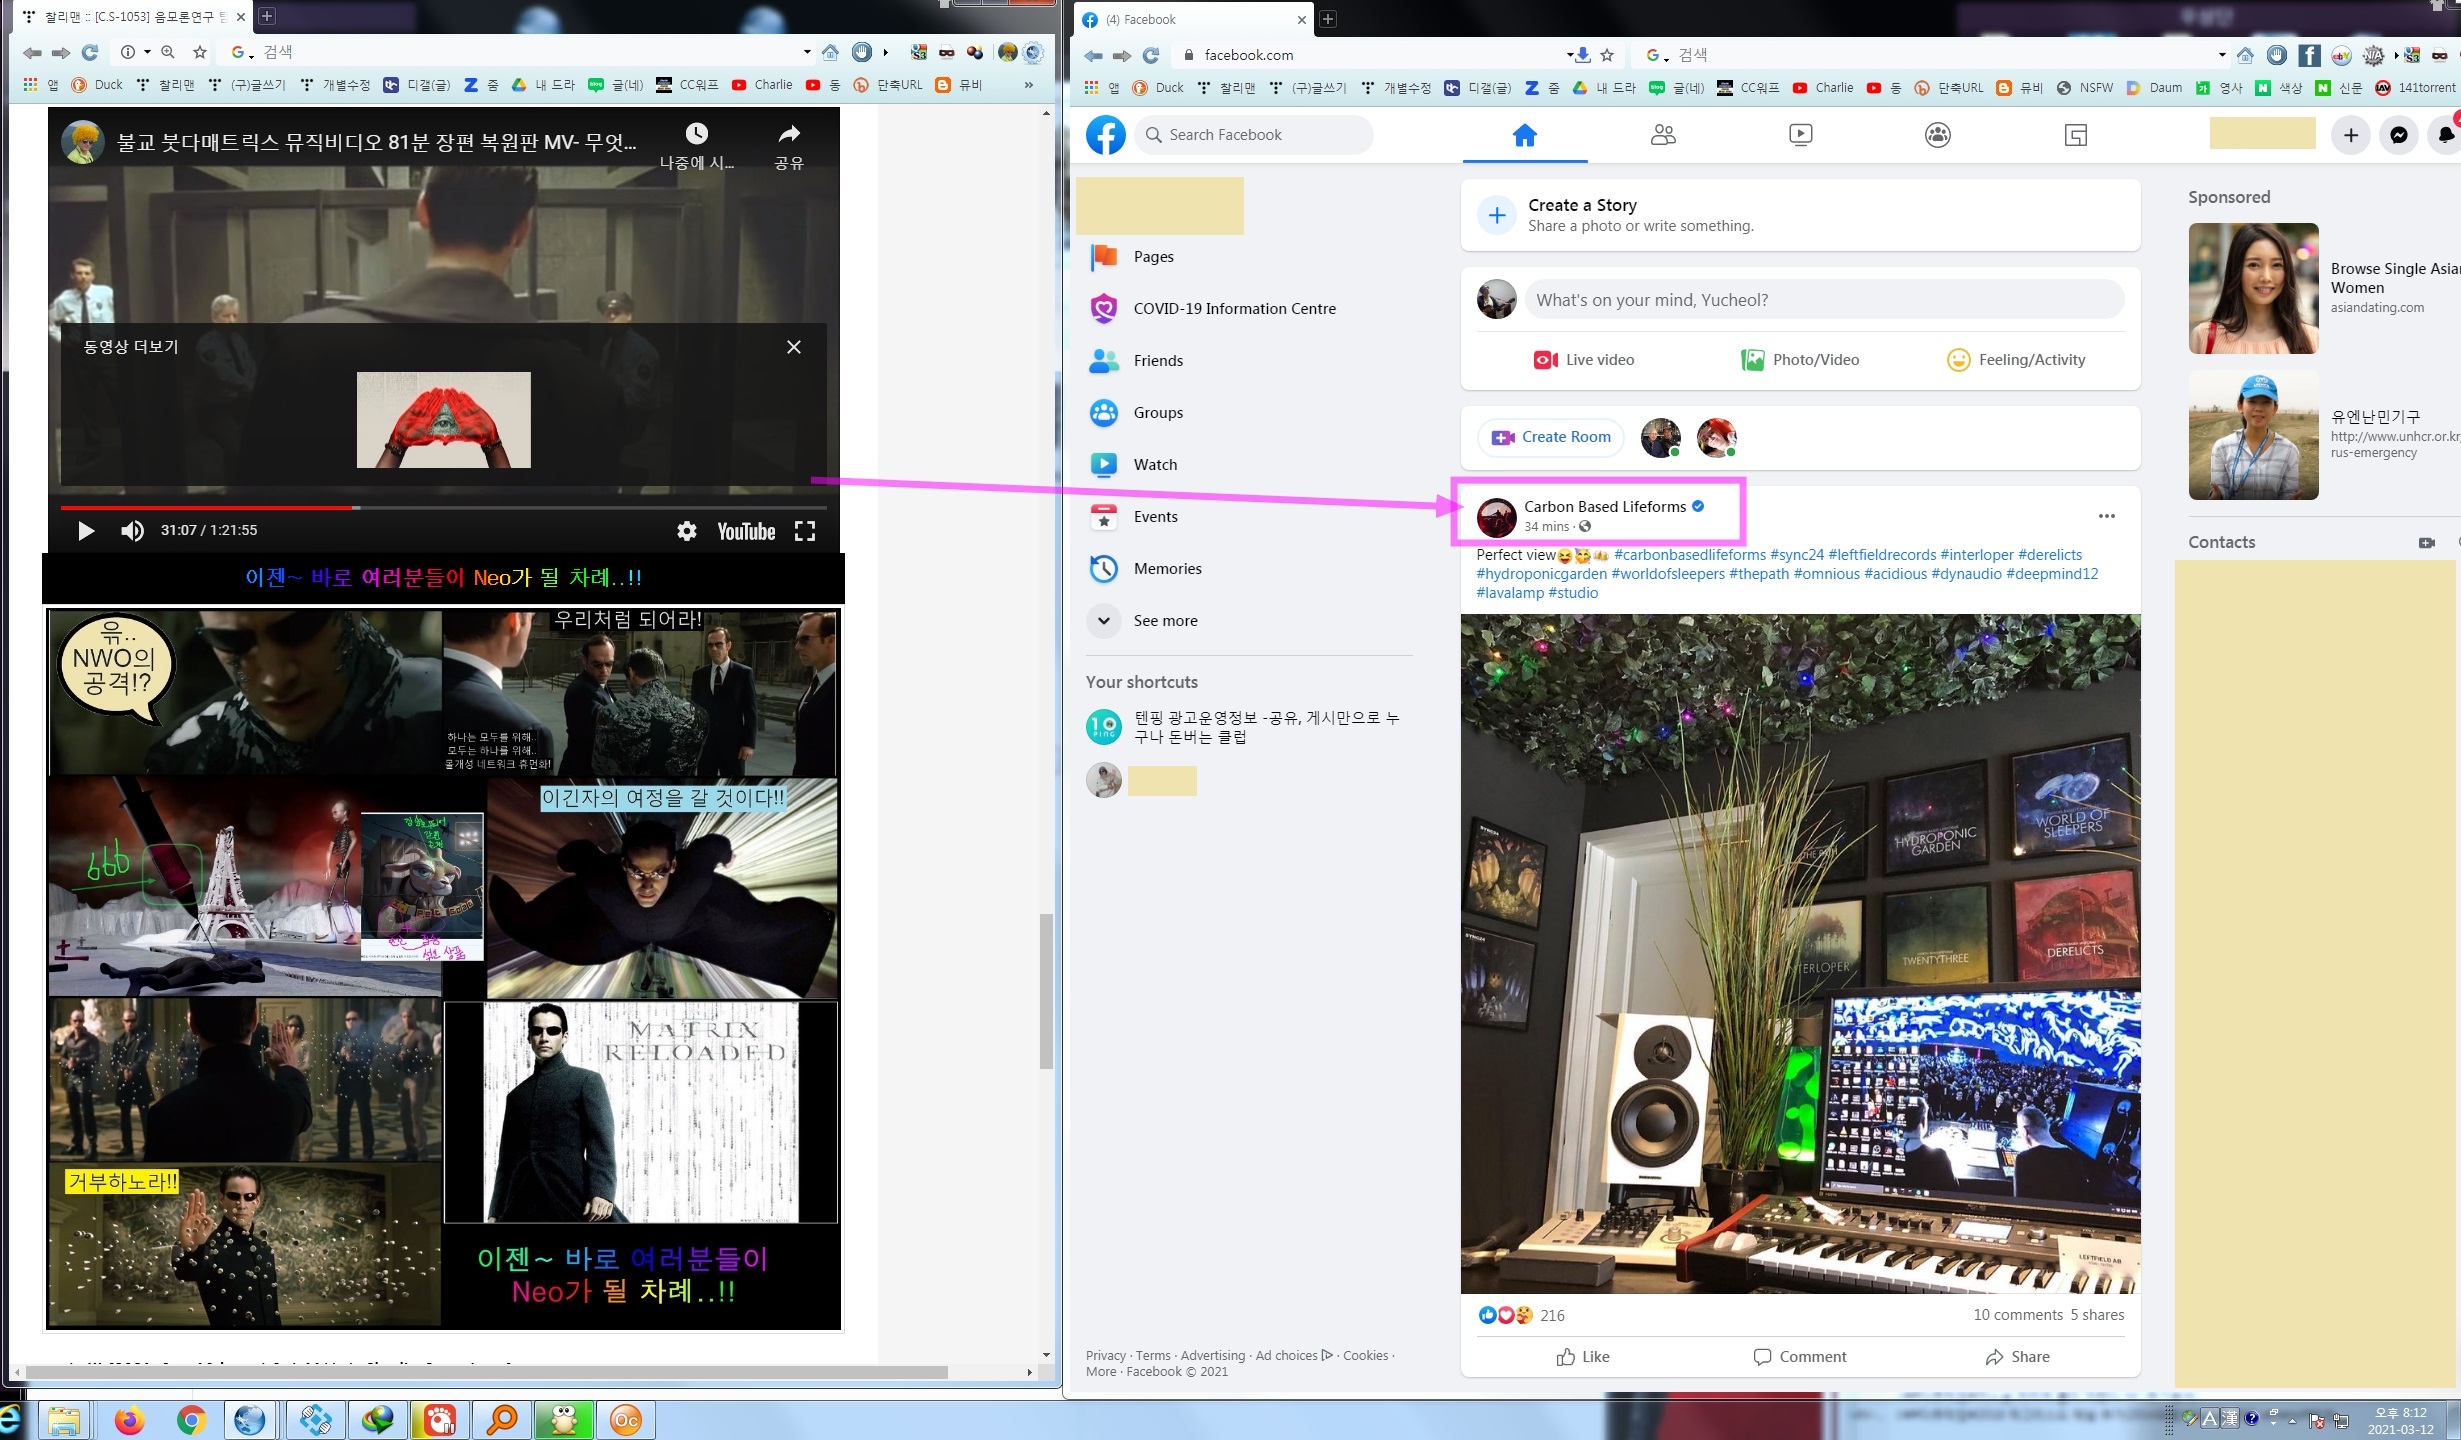Click Create a Story plus button
The height and width of the screenshot is (1440, 2461).
tap(1497, 215)
